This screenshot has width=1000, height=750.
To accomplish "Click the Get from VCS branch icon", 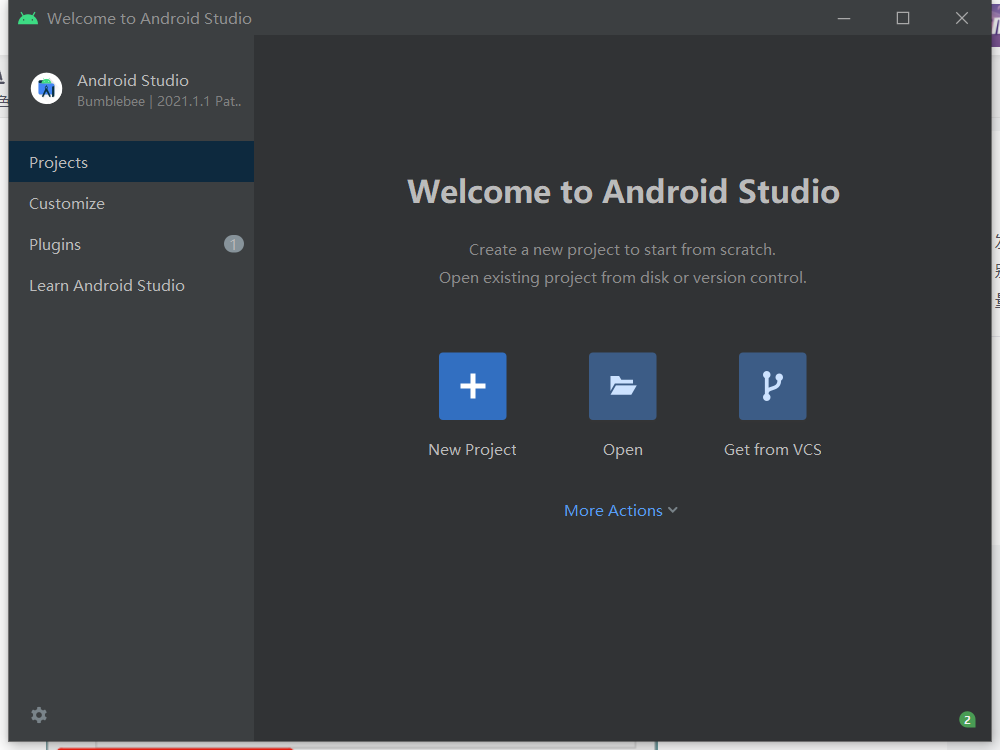I will [772, 386].
